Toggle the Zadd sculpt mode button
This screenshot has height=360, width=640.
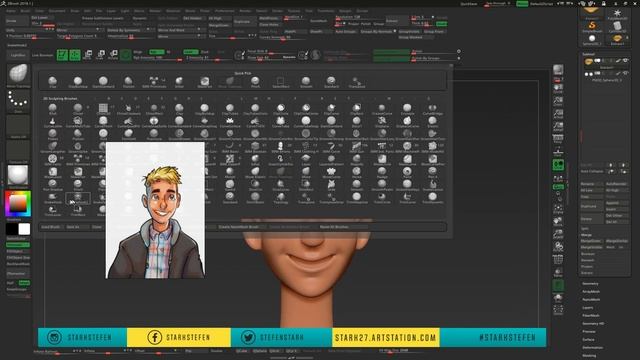coord(190,52)
